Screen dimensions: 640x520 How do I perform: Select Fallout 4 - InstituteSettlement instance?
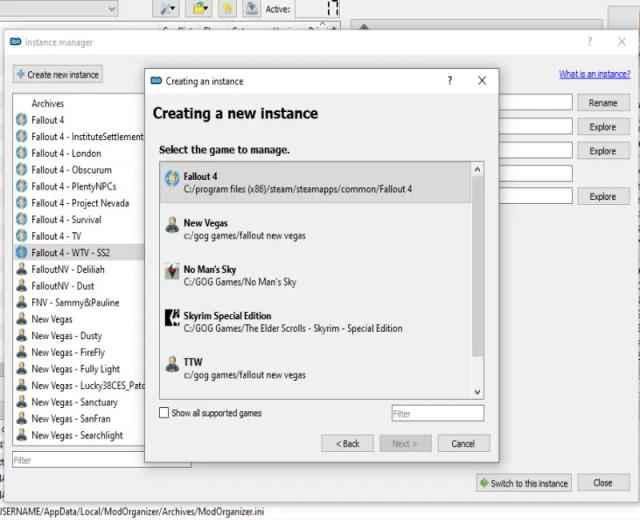[80, 137]
